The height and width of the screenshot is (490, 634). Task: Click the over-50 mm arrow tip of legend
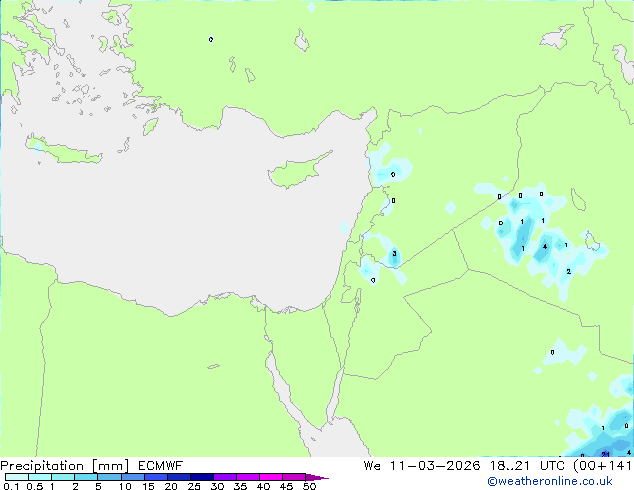(317, 477)
